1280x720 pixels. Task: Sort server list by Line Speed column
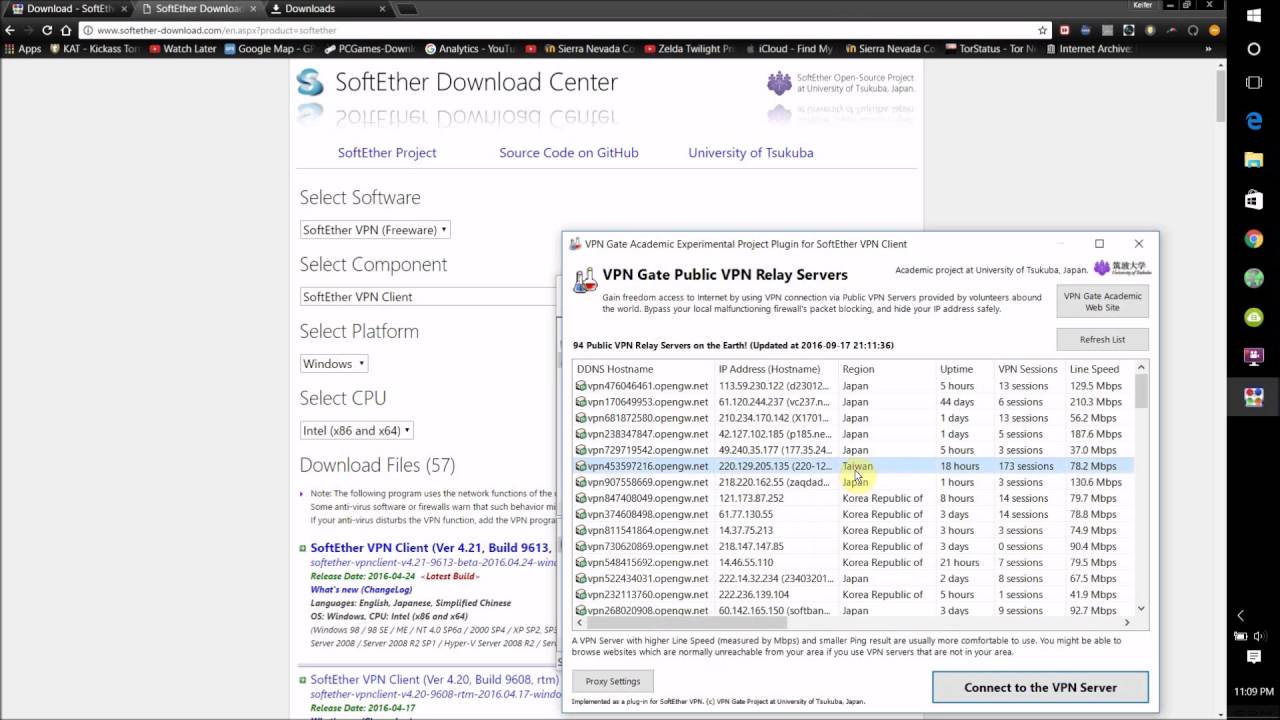pyautogui.click(x=1098, y=369)
